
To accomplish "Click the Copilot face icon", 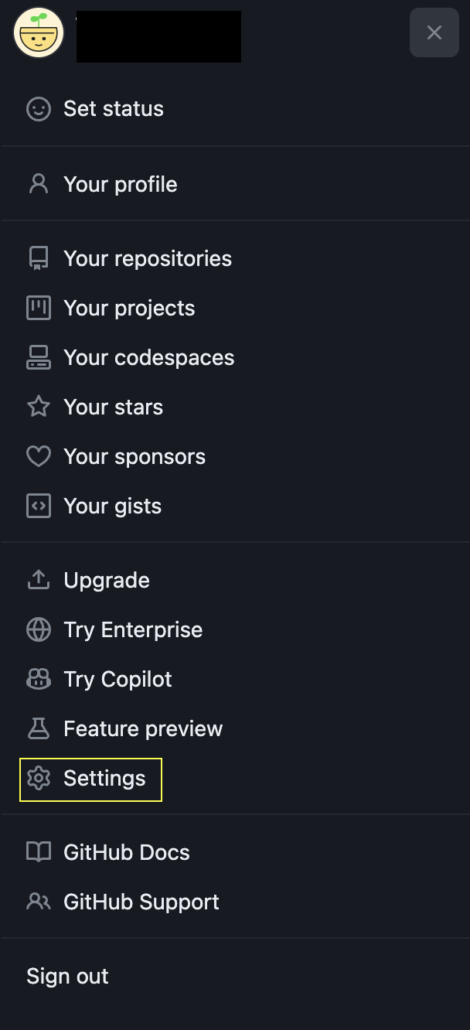I will pyautogui.click(x=38, y=679).
